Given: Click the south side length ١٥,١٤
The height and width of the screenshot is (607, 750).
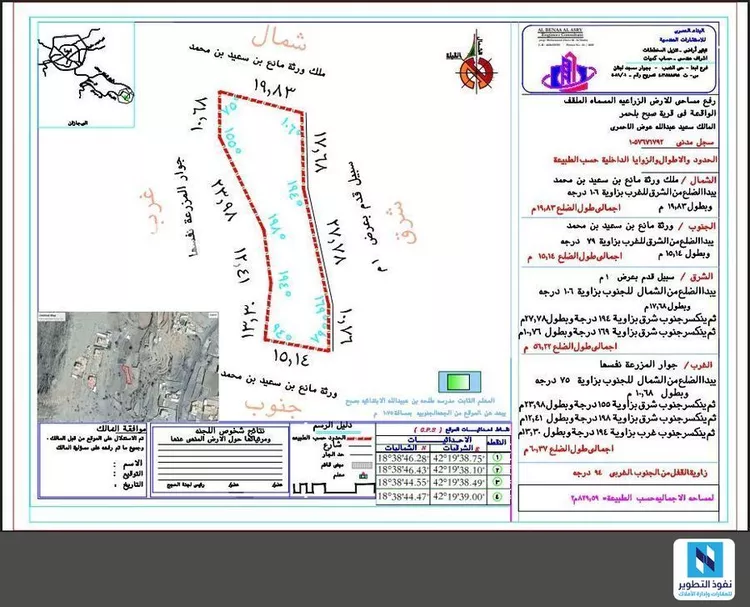Looking at the screenshot, I should coord(292,356).
